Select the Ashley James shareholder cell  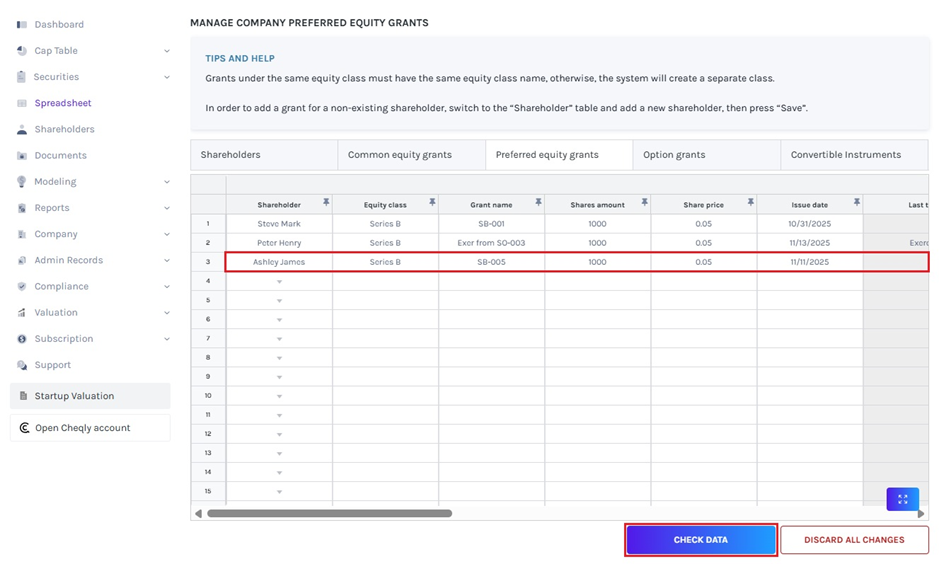(x=279, y=262)
